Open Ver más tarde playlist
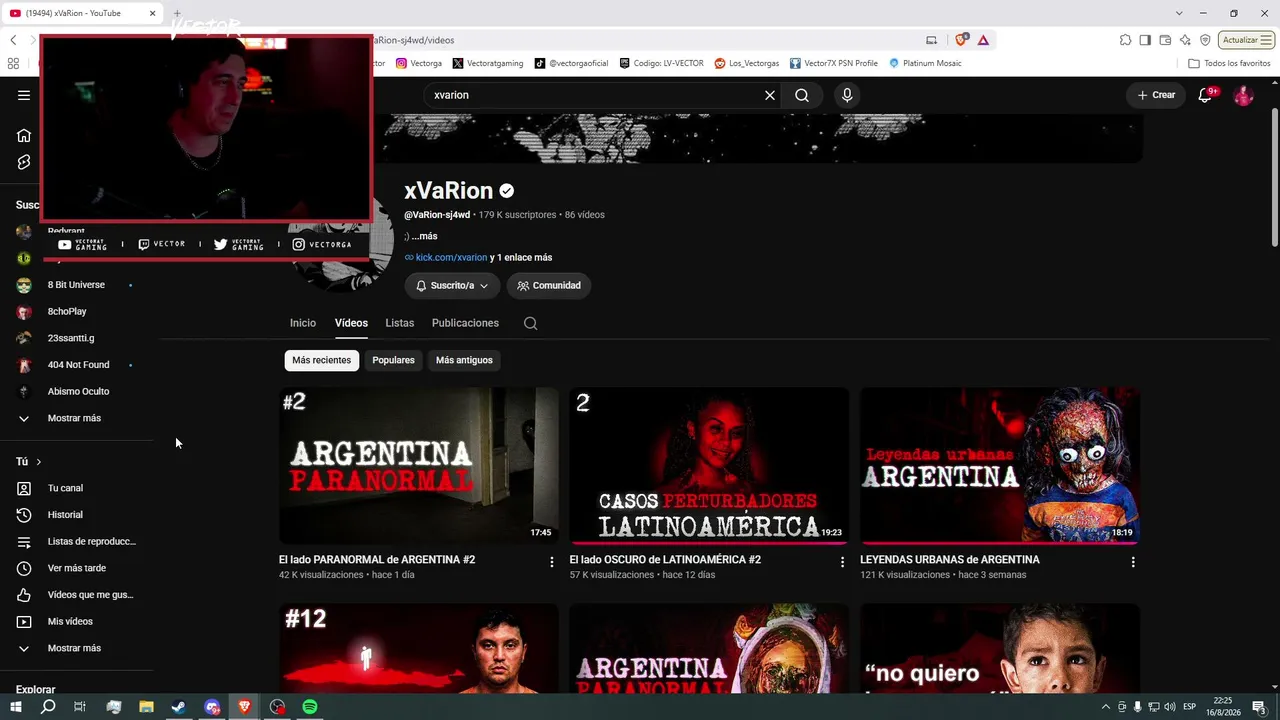Screen dimensions: 1280x720 (77, 568)
